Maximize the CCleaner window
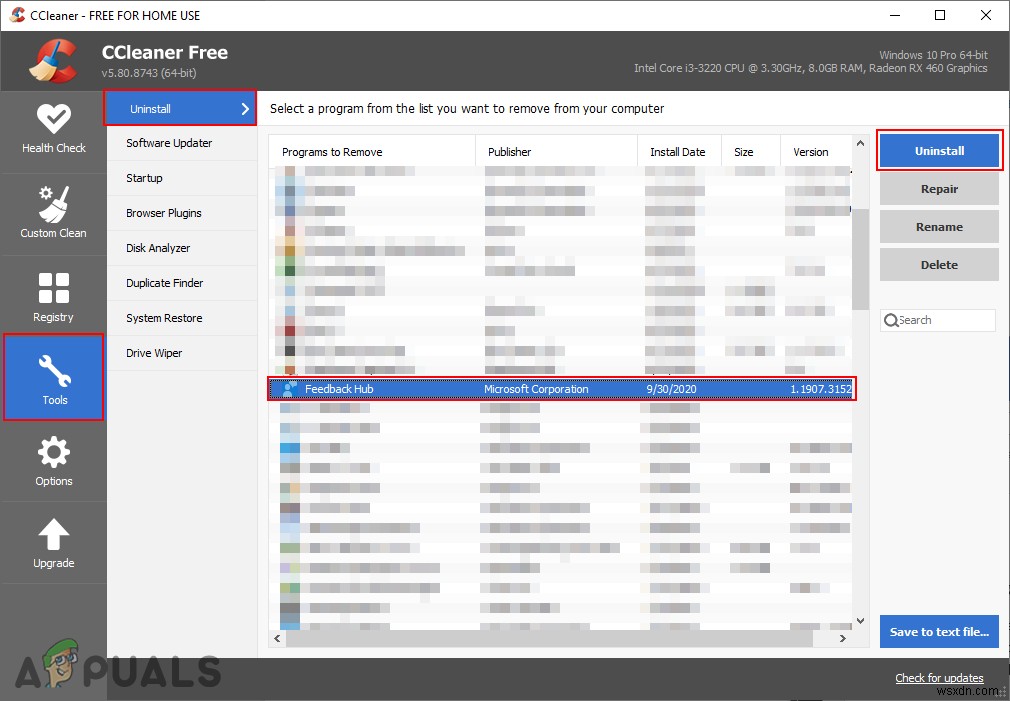 pos(940,15)
